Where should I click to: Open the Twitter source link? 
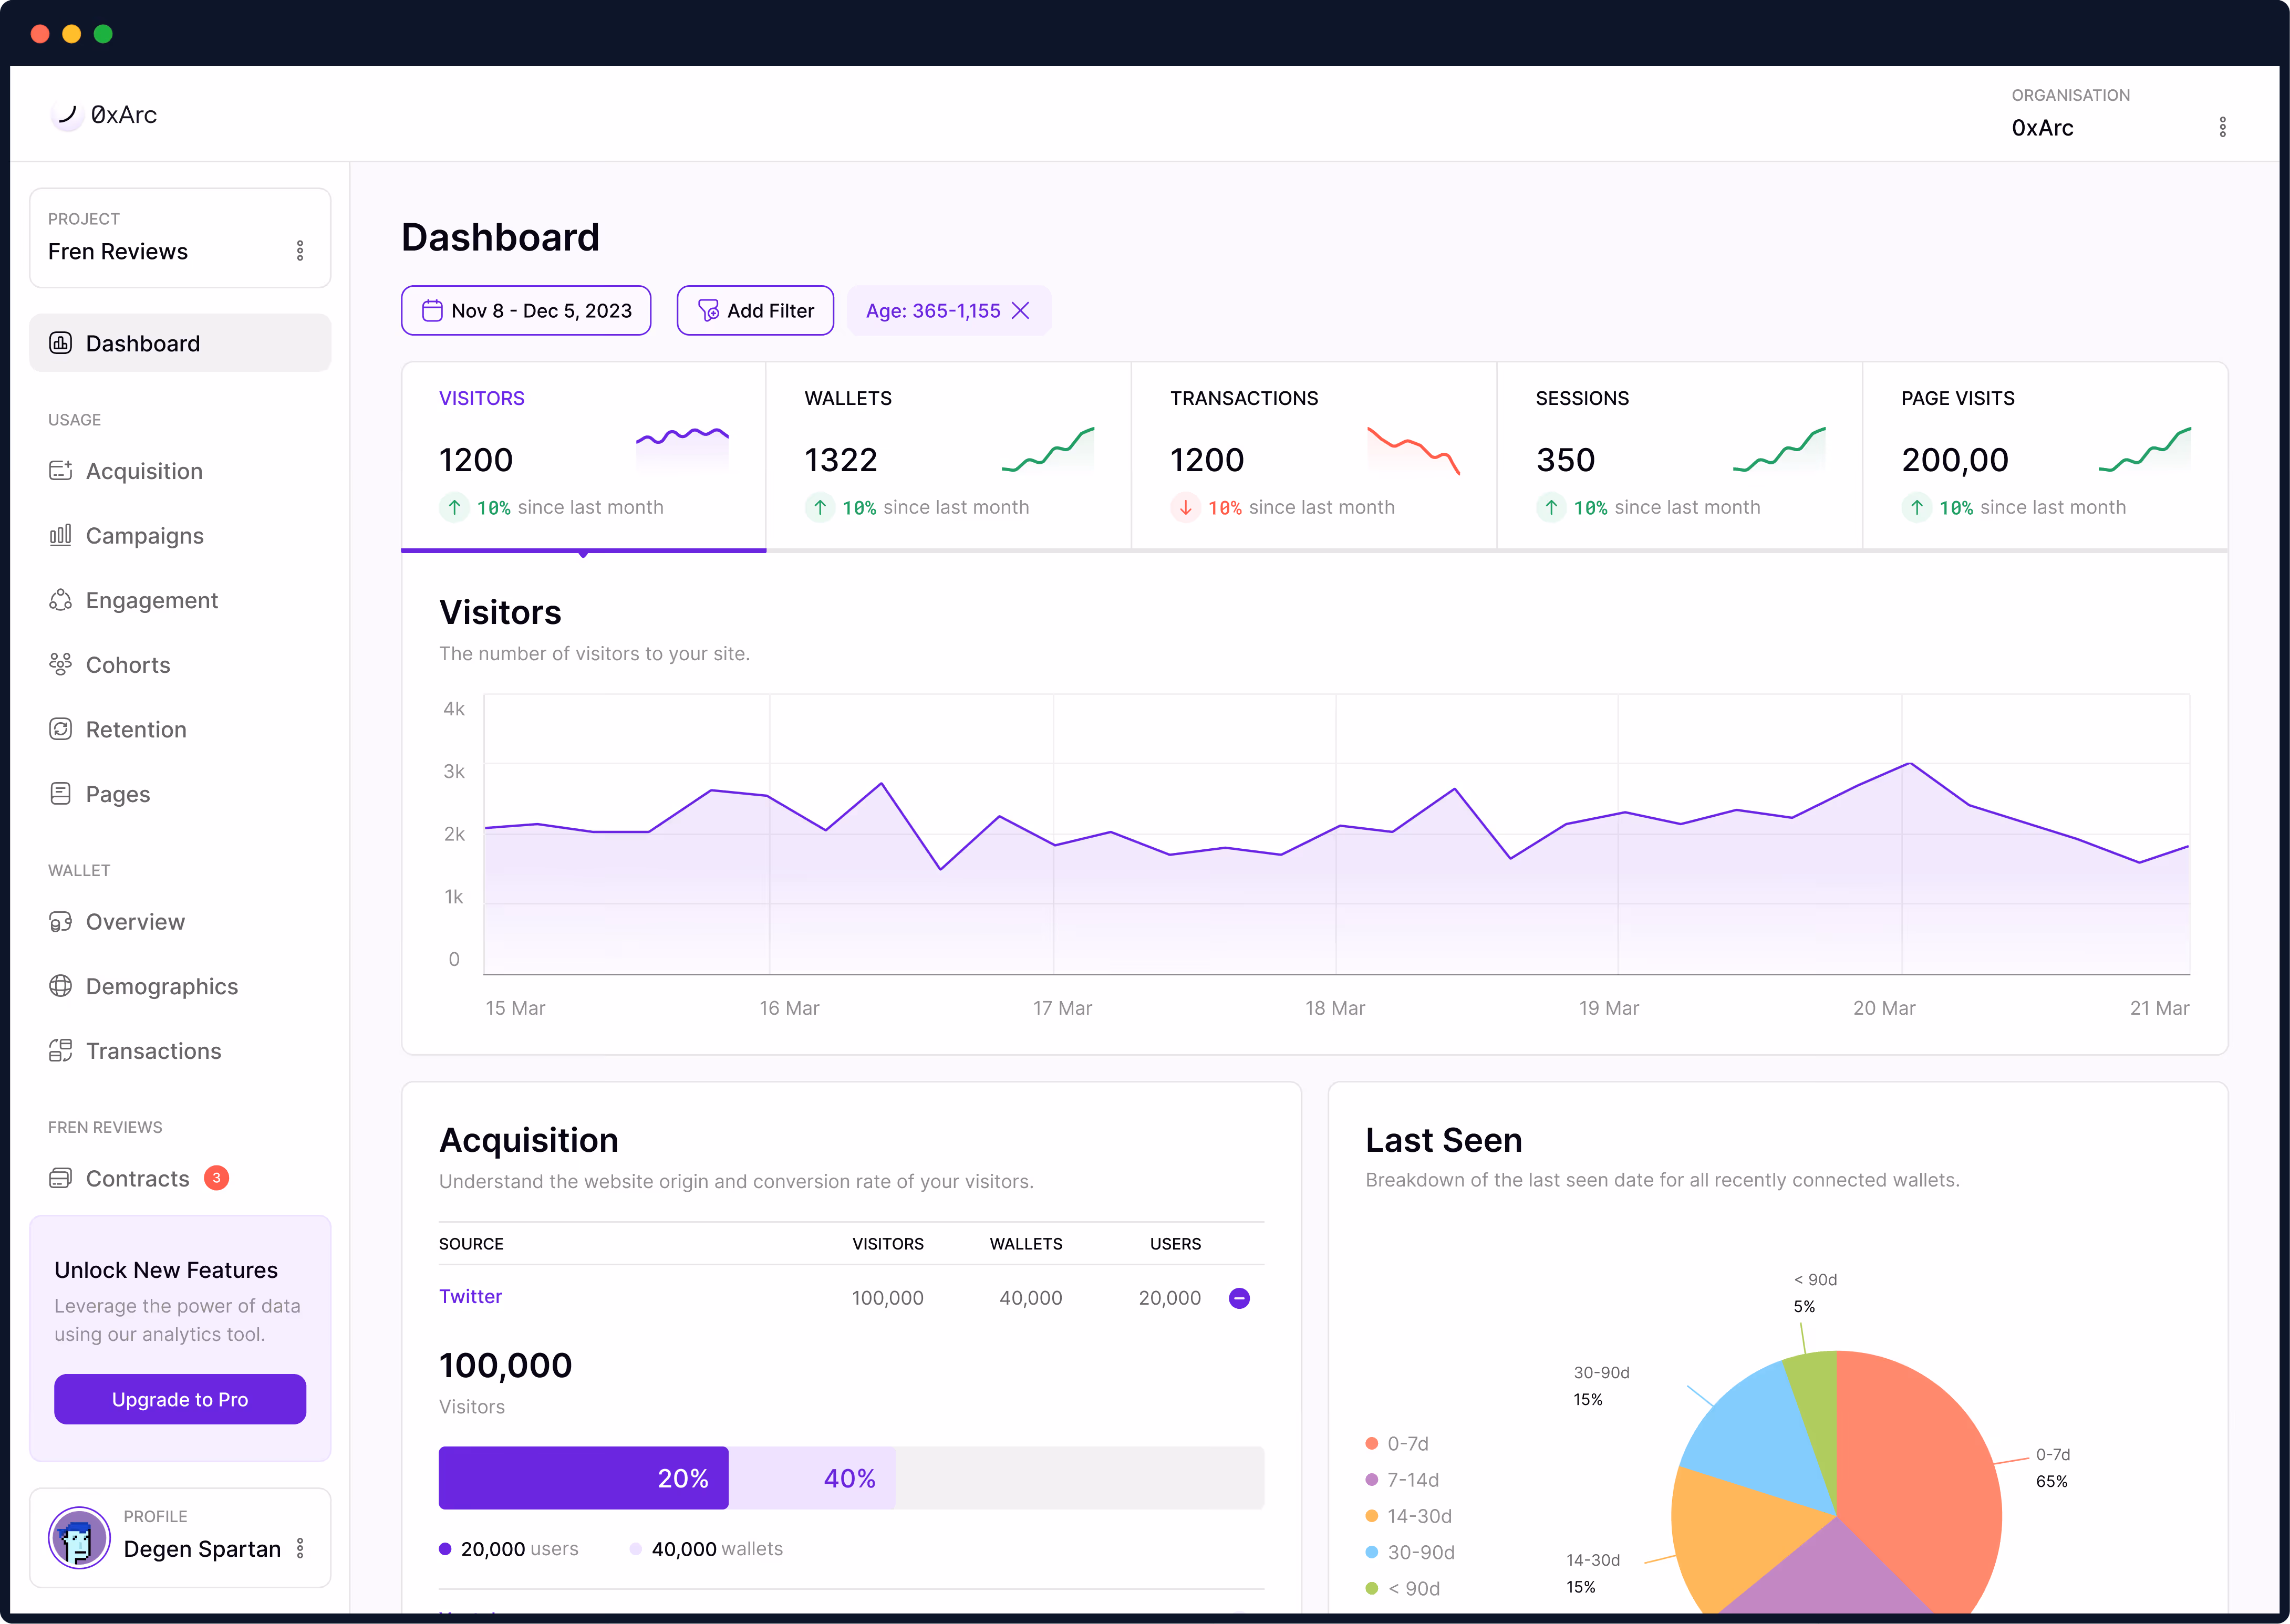point(470,1296)
